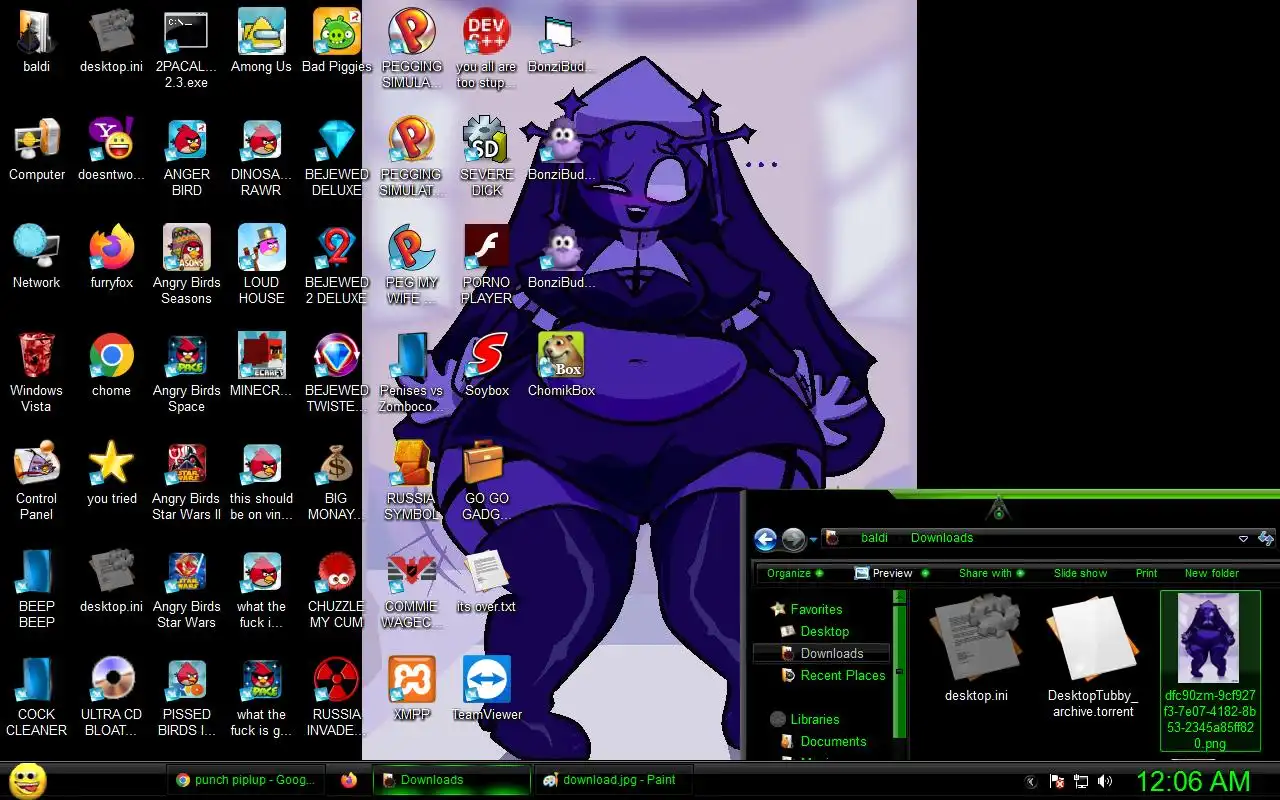Open the Computer desktop icon
The width and height of the screenshot is (1280, 800).
pos(37,150)
